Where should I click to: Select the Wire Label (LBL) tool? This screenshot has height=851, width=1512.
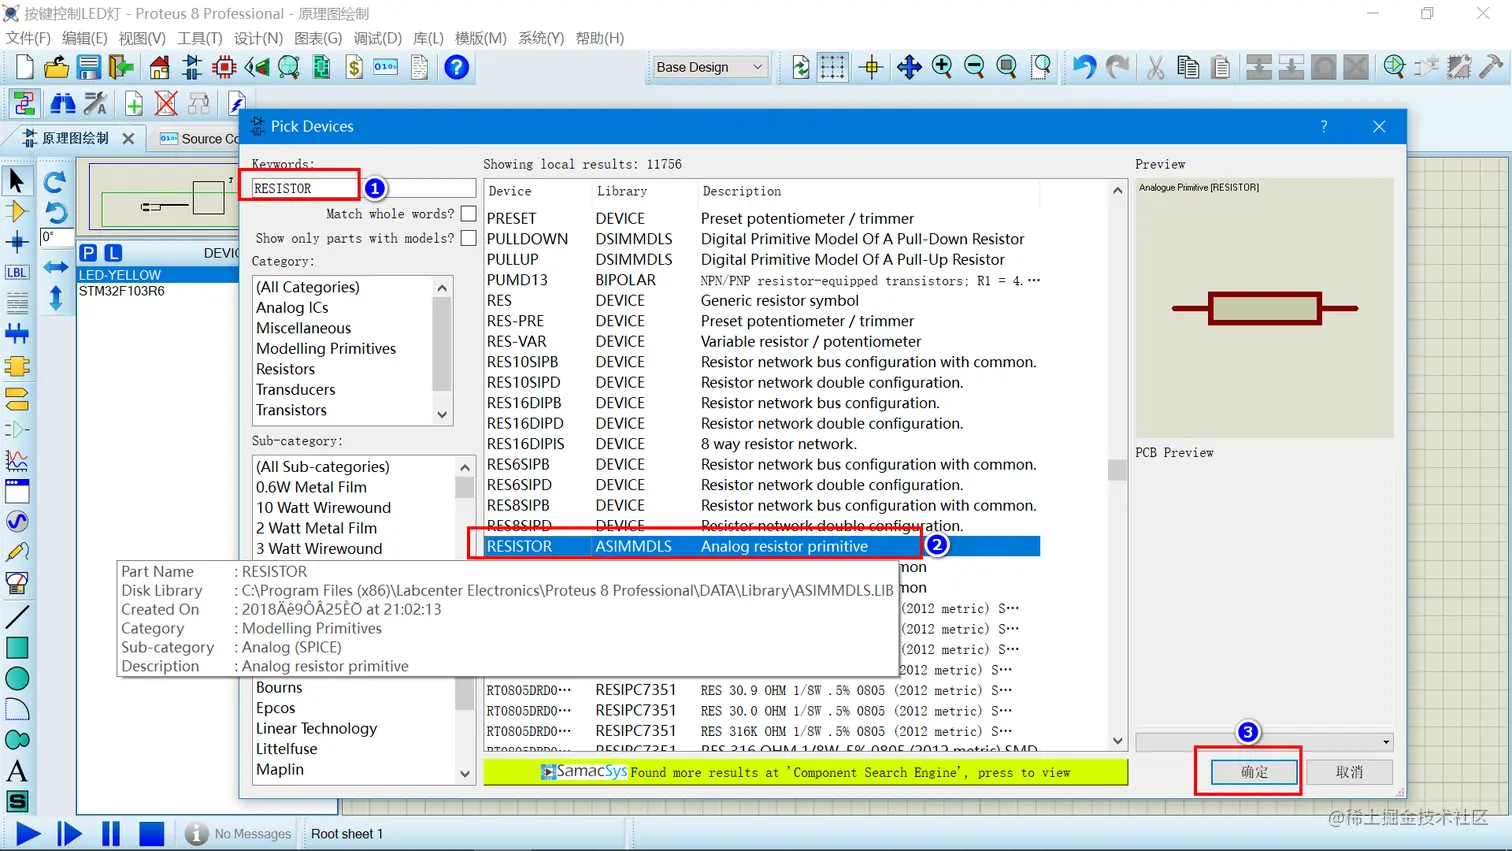point(17,272)
